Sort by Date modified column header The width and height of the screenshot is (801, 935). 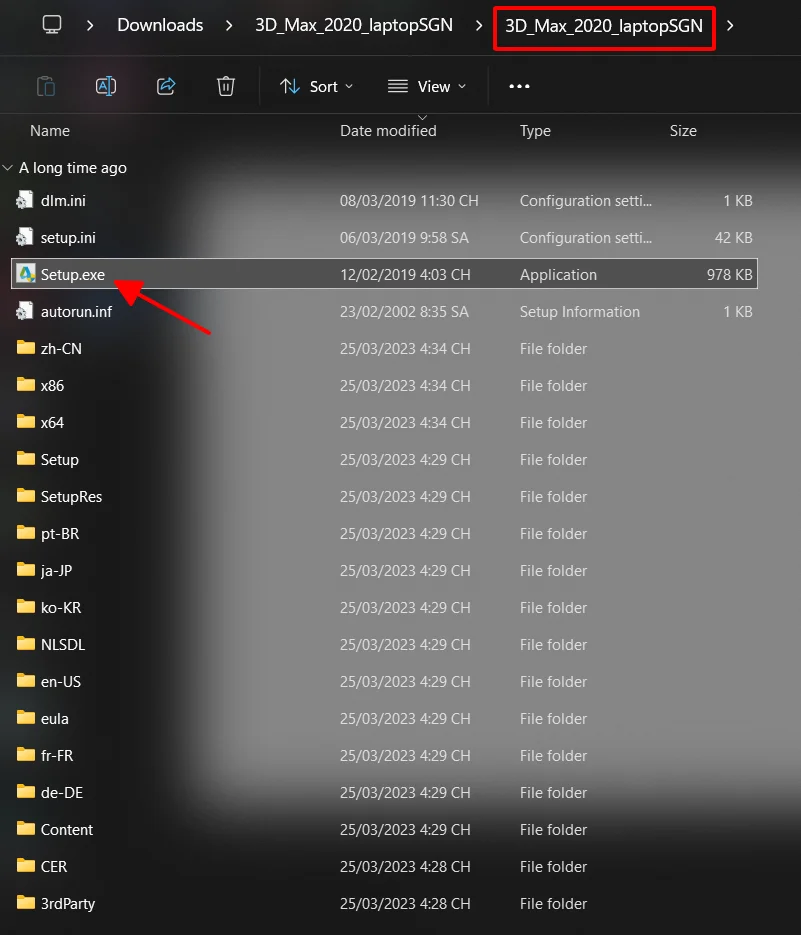(388, 131)
